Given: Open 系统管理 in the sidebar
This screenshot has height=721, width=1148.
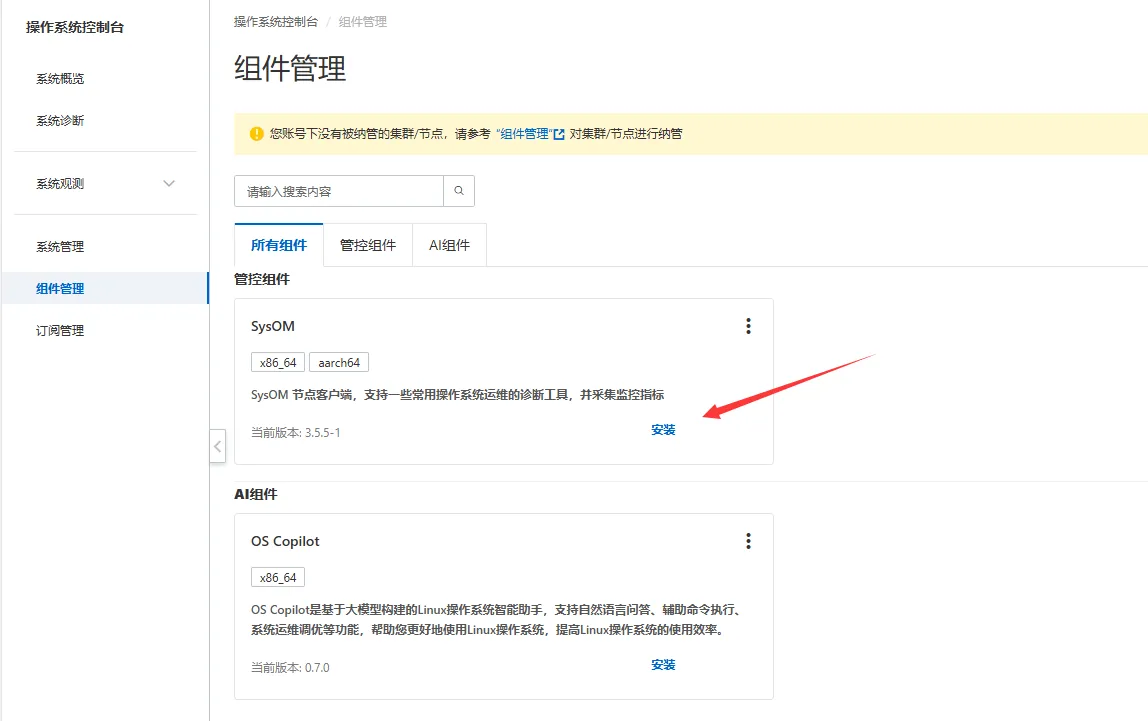Looking at the screenshot, I should (60, 247).
